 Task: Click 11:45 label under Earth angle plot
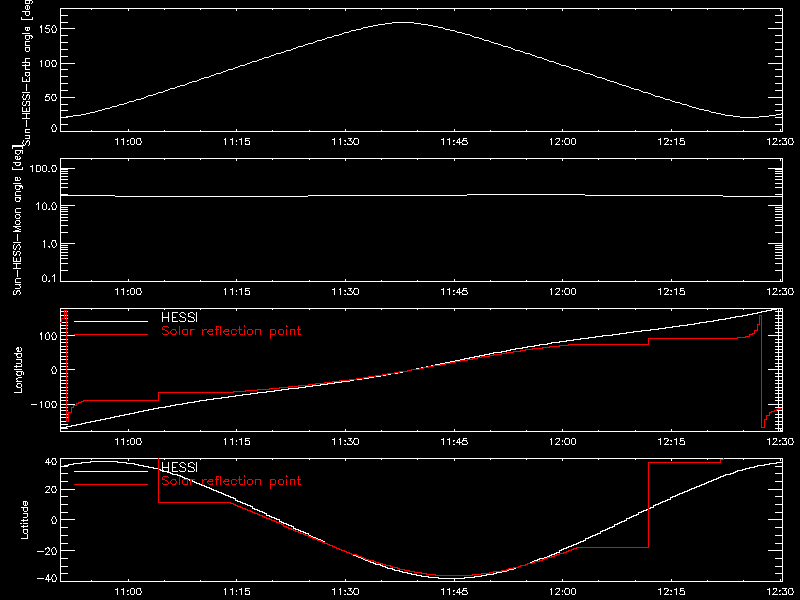pyautogui.click(x=454, y=142)
